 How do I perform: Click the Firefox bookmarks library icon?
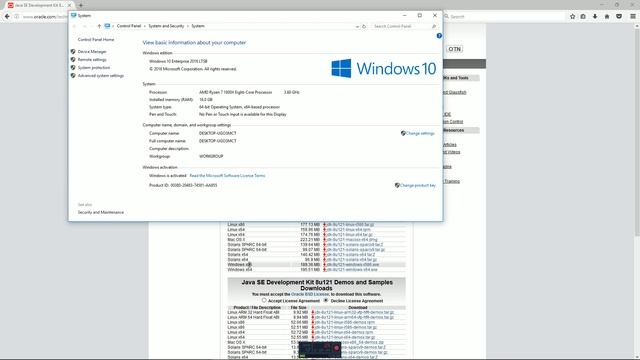coord(583,16)
